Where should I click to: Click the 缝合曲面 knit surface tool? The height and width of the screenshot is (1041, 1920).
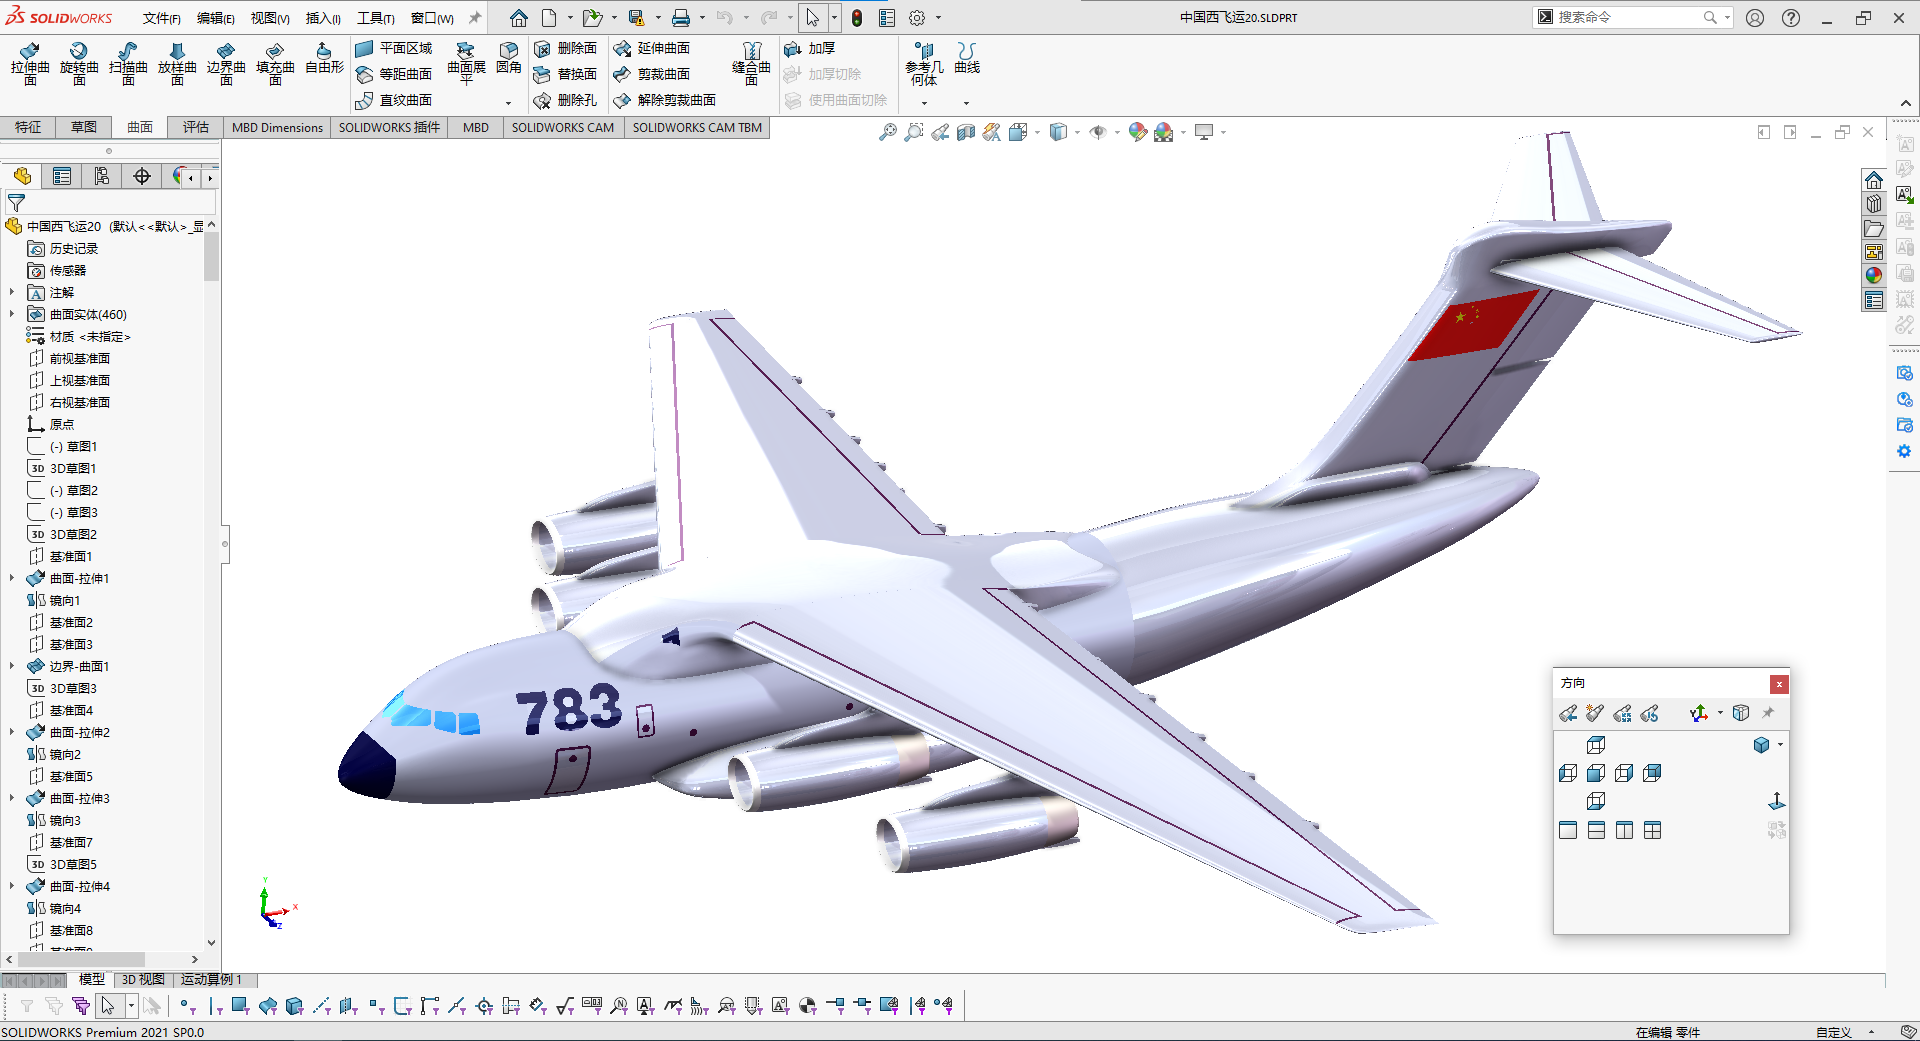[751, 62]
